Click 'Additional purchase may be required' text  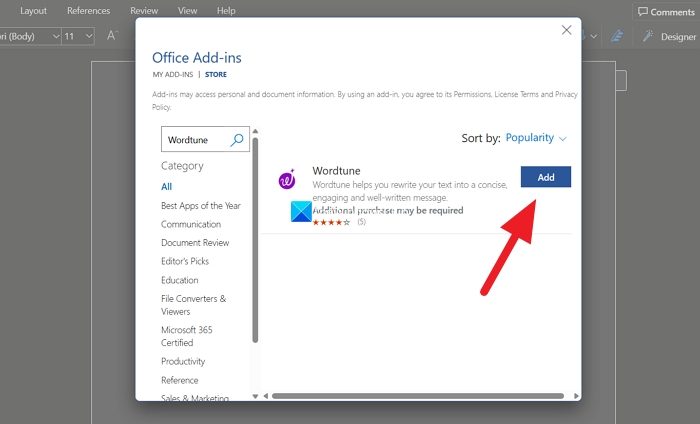pyautogui.click(x=388, y=210)
